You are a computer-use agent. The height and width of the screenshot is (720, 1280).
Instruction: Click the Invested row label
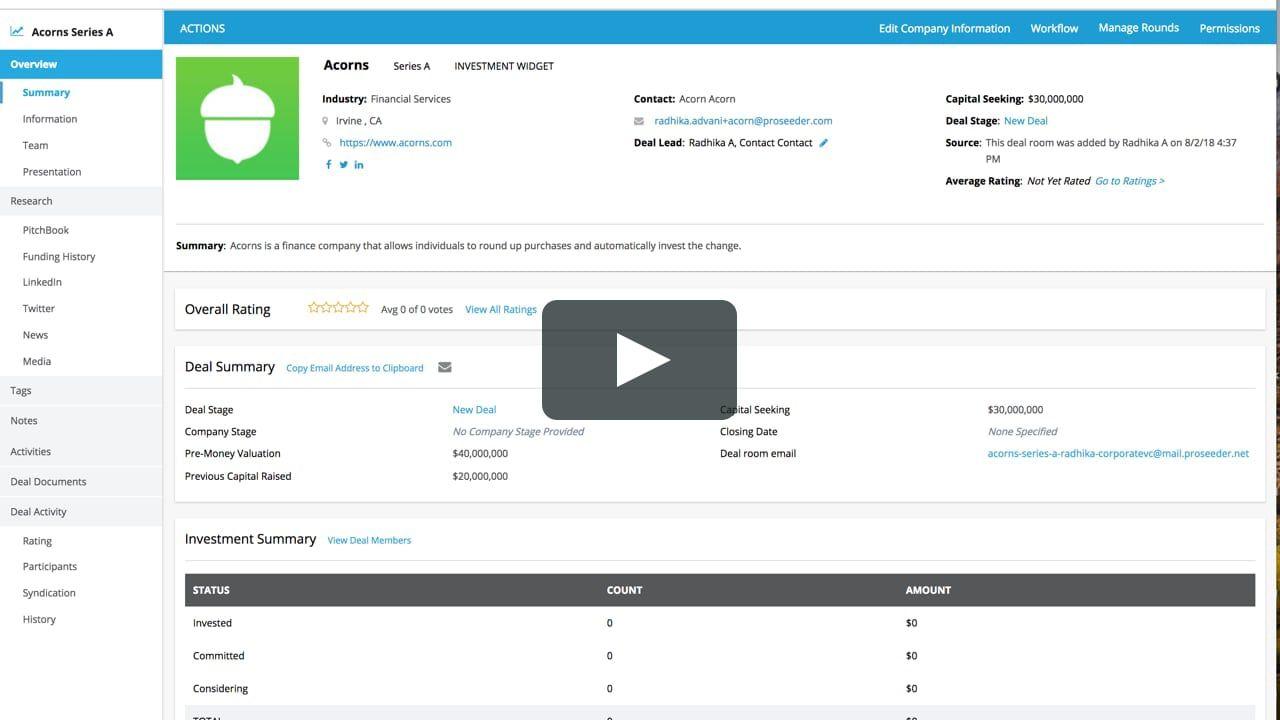pyautogui.click(x=212, y=623)
